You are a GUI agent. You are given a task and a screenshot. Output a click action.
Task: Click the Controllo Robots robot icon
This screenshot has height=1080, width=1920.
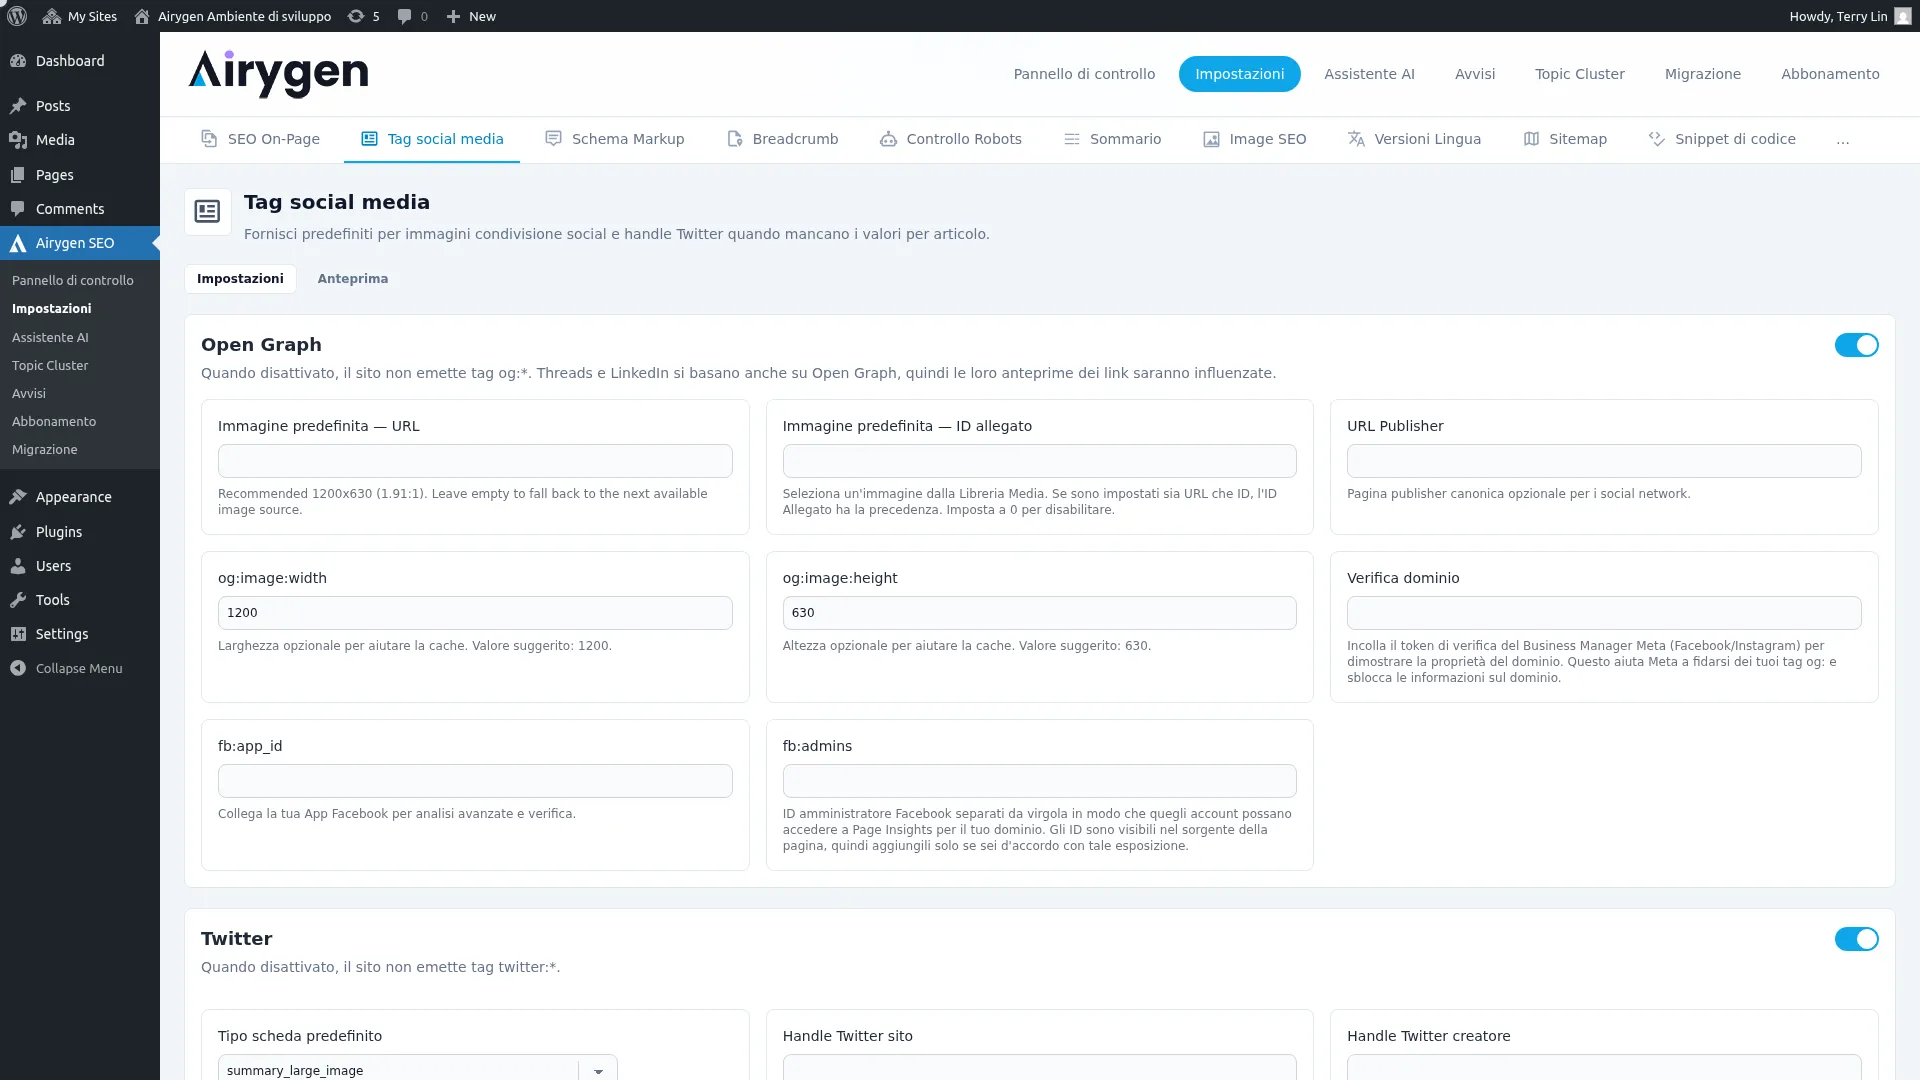(x=888, y=139)
